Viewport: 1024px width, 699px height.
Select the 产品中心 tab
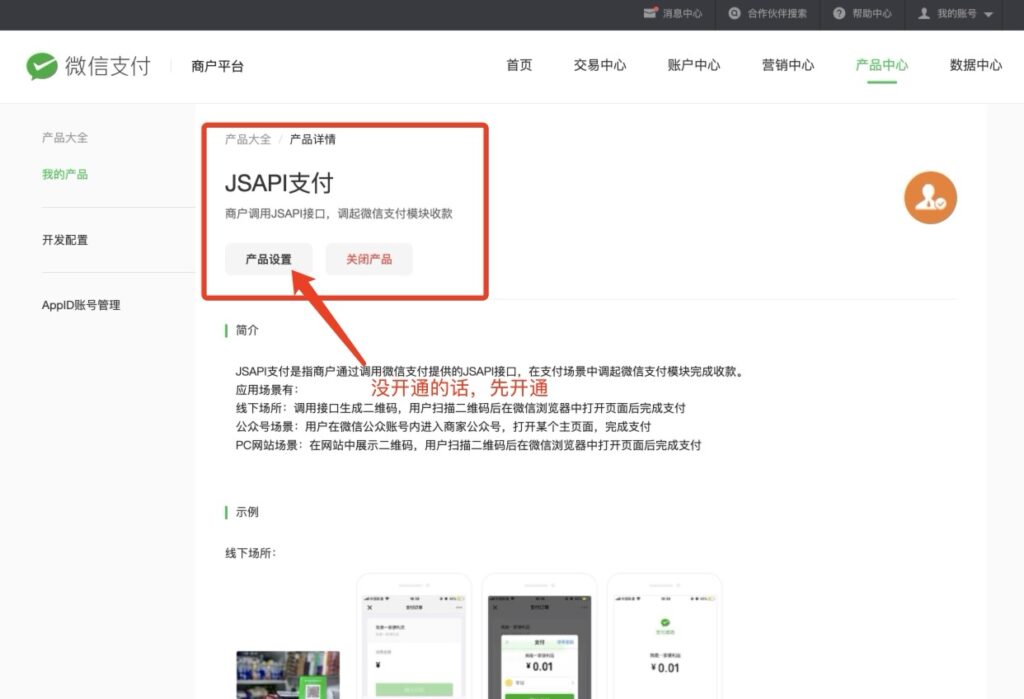pyautogui.click(x=882, y=65)
